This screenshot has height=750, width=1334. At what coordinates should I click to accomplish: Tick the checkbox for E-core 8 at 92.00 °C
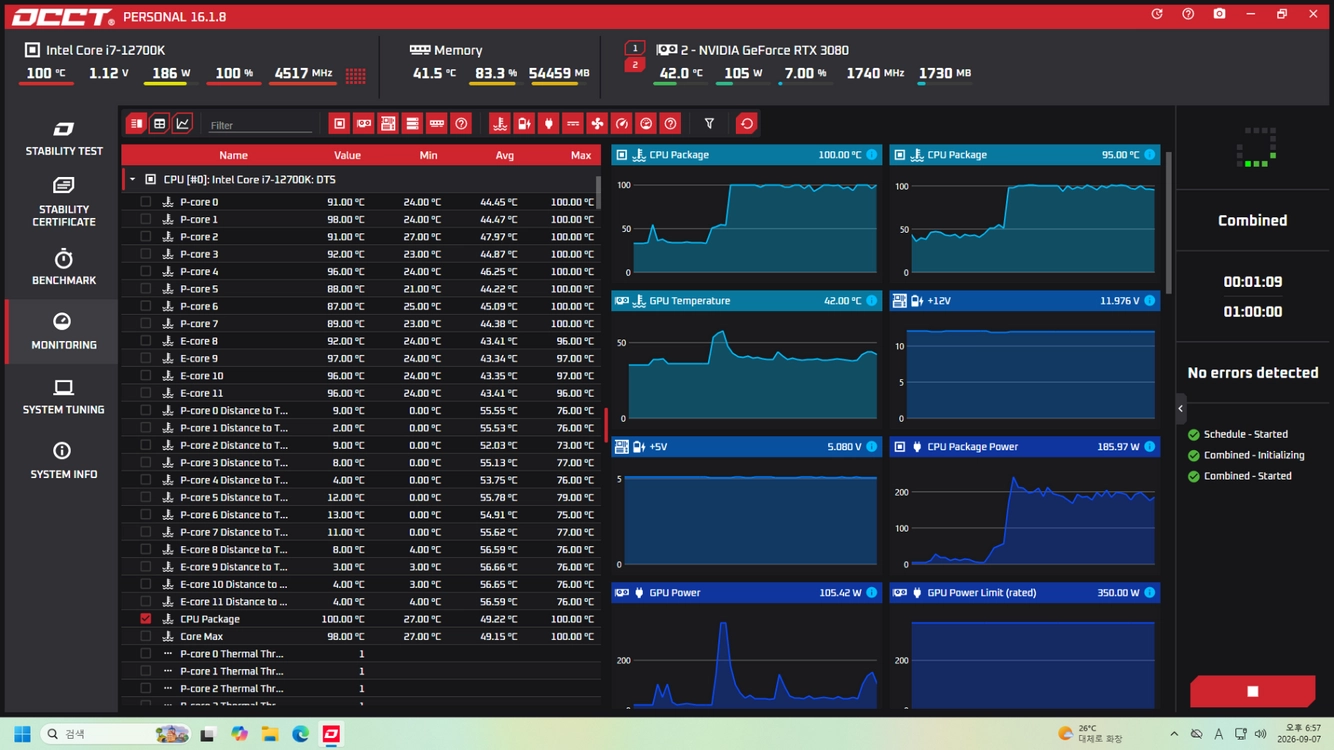[146, 341]
